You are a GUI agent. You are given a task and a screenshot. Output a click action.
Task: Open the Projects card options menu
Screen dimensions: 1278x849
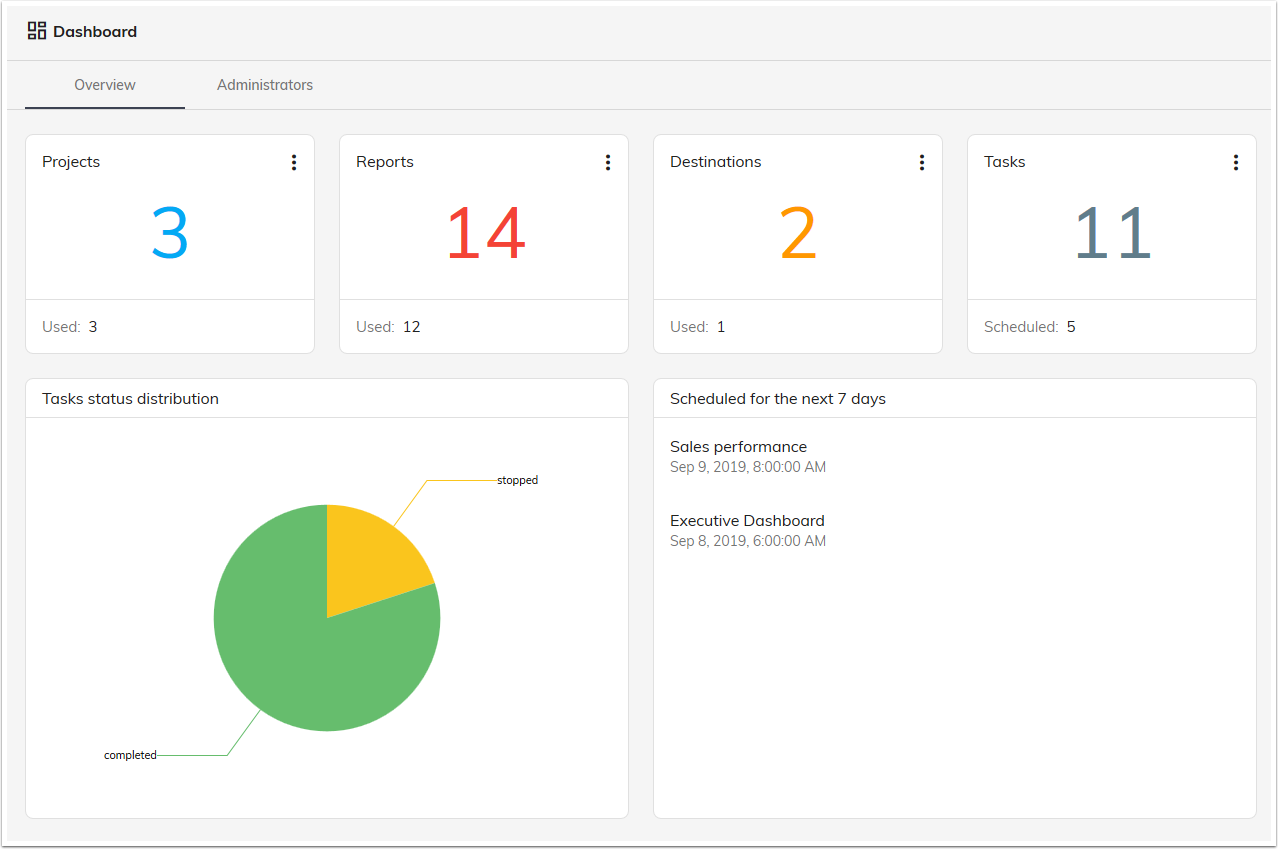(x=294, y=161)
